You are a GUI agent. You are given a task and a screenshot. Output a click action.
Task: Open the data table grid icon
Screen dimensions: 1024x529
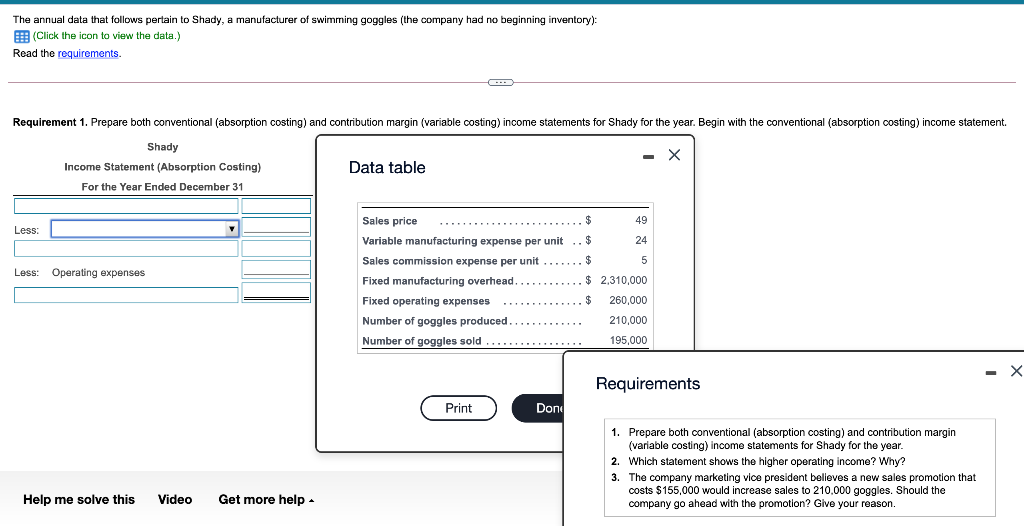21,36
